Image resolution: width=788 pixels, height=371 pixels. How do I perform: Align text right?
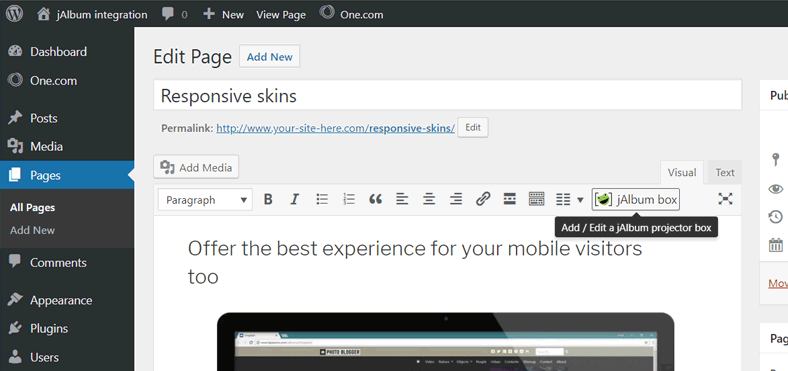(x=456, y=200)
